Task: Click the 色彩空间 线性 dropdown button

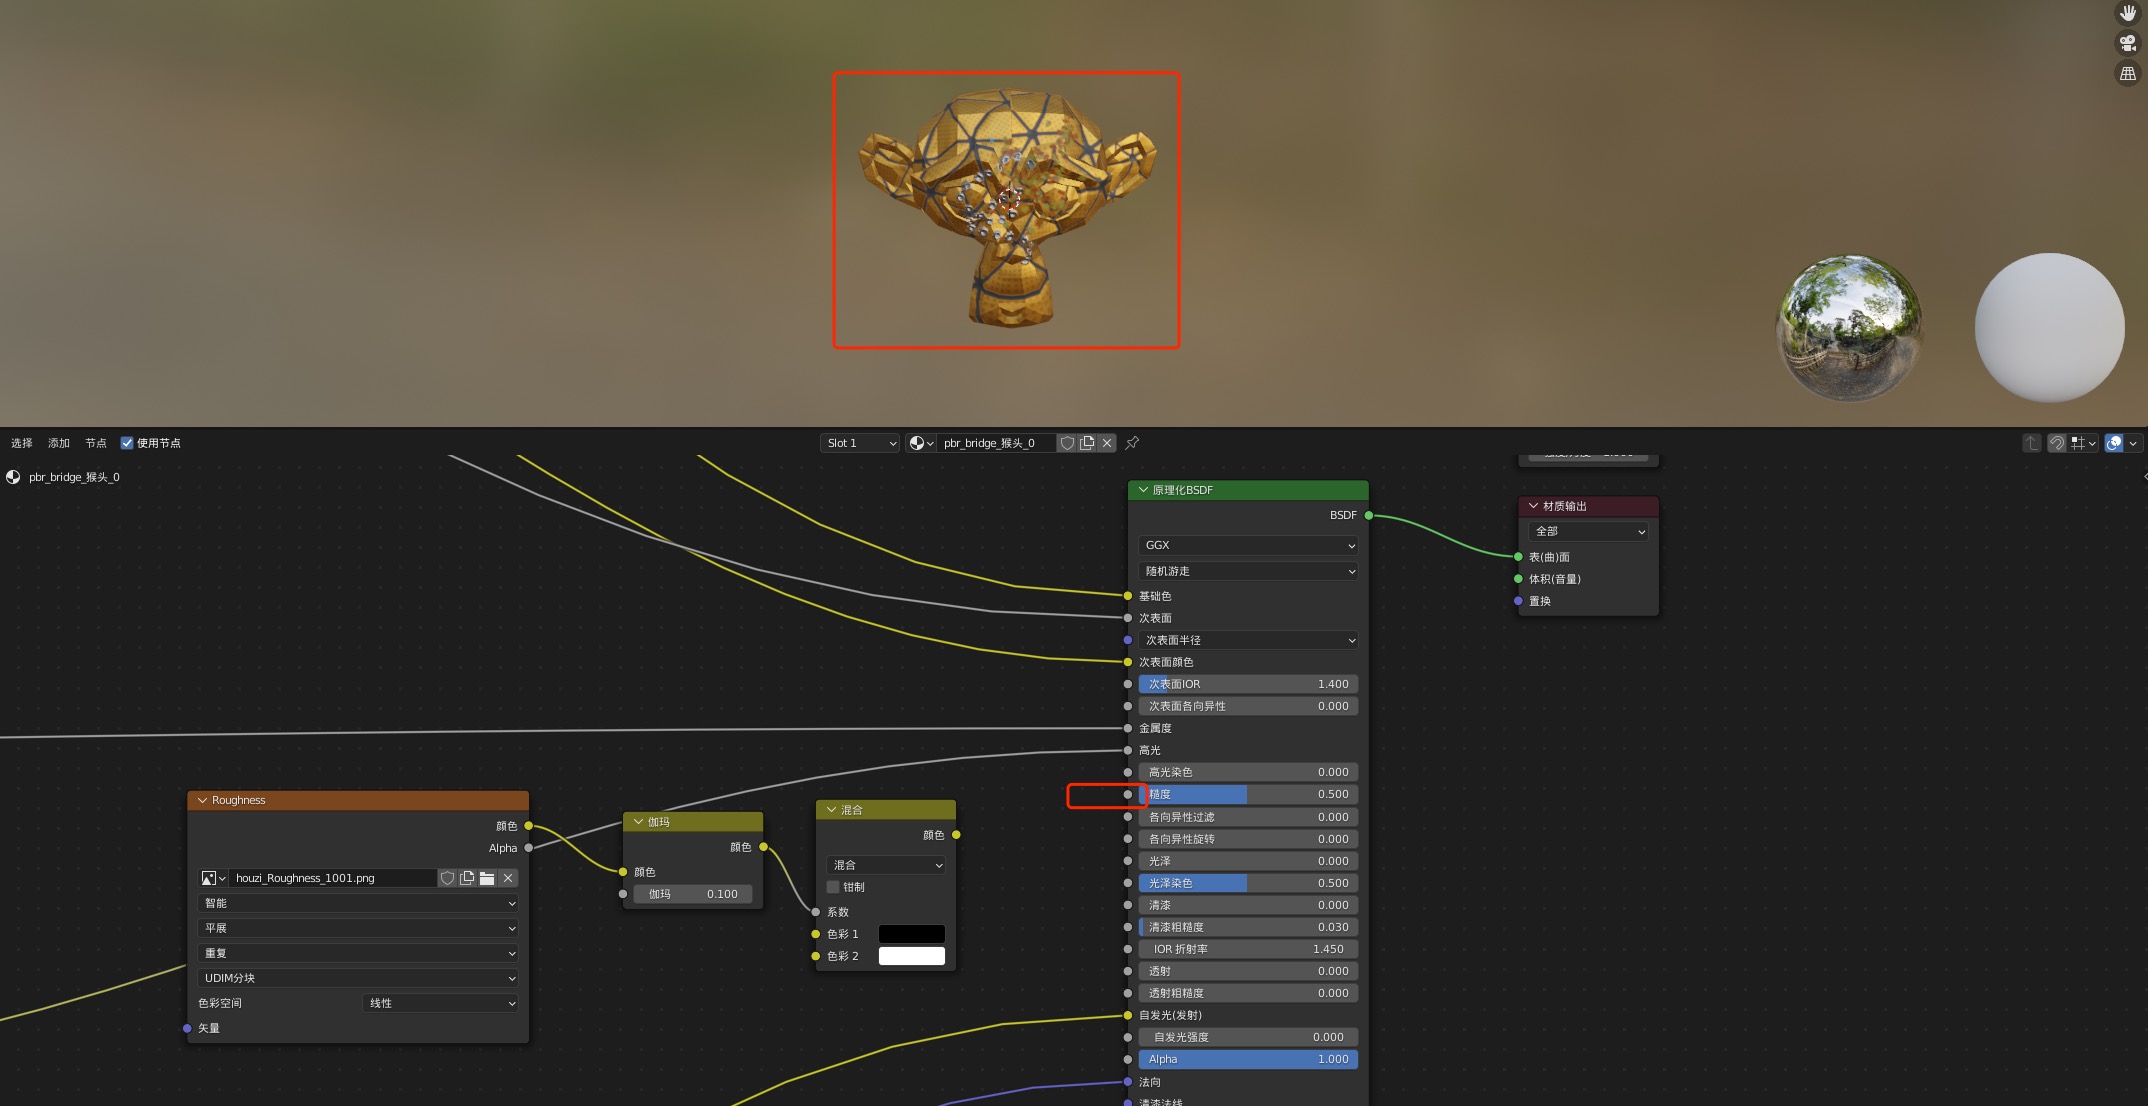Action: [x=439, y=1003]
